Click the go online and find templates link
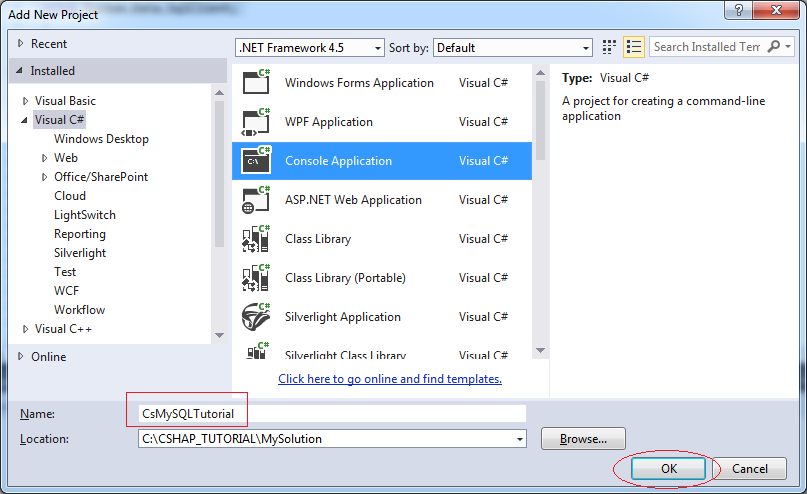The height and width of the screenshot is (494, 807). 390,379
